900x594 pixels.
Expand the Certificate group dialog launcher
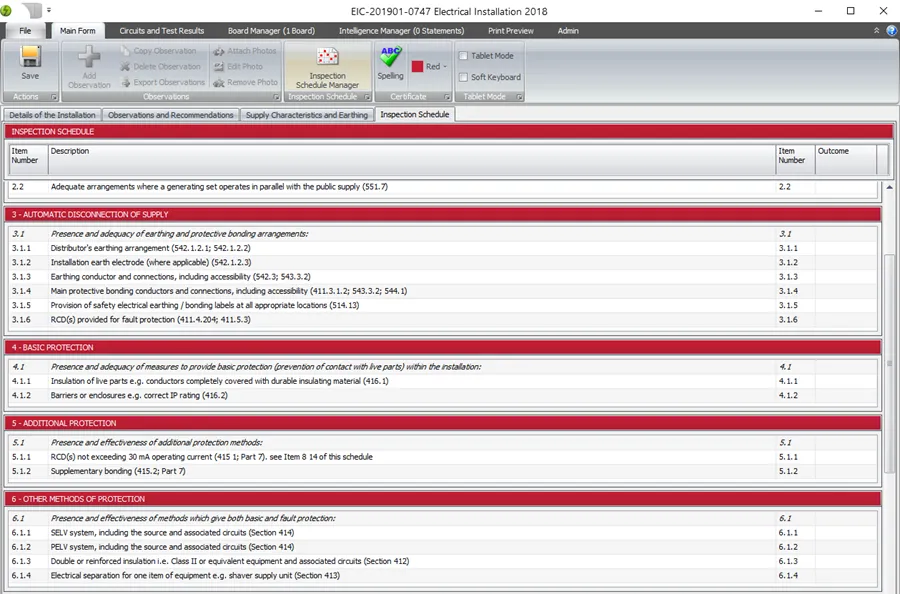[446, 97]
